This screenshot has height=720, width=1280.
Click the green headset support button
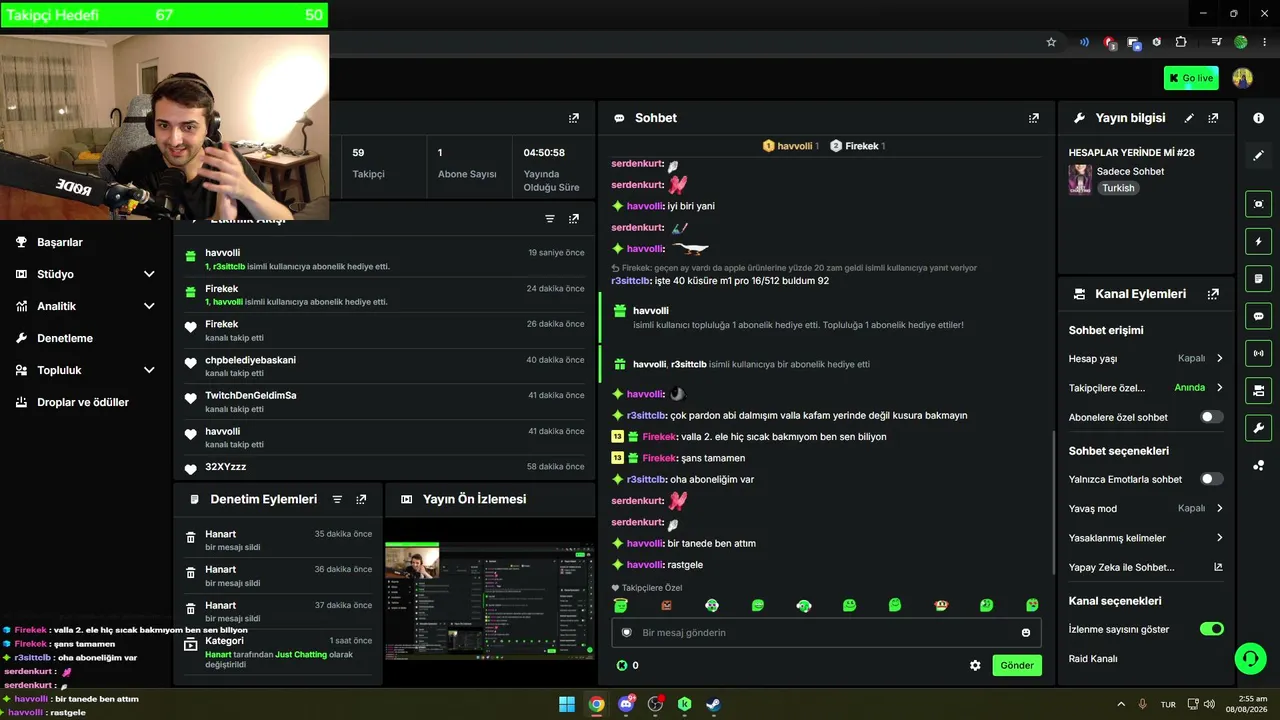pyautogui.click(x=1250, y=658)
